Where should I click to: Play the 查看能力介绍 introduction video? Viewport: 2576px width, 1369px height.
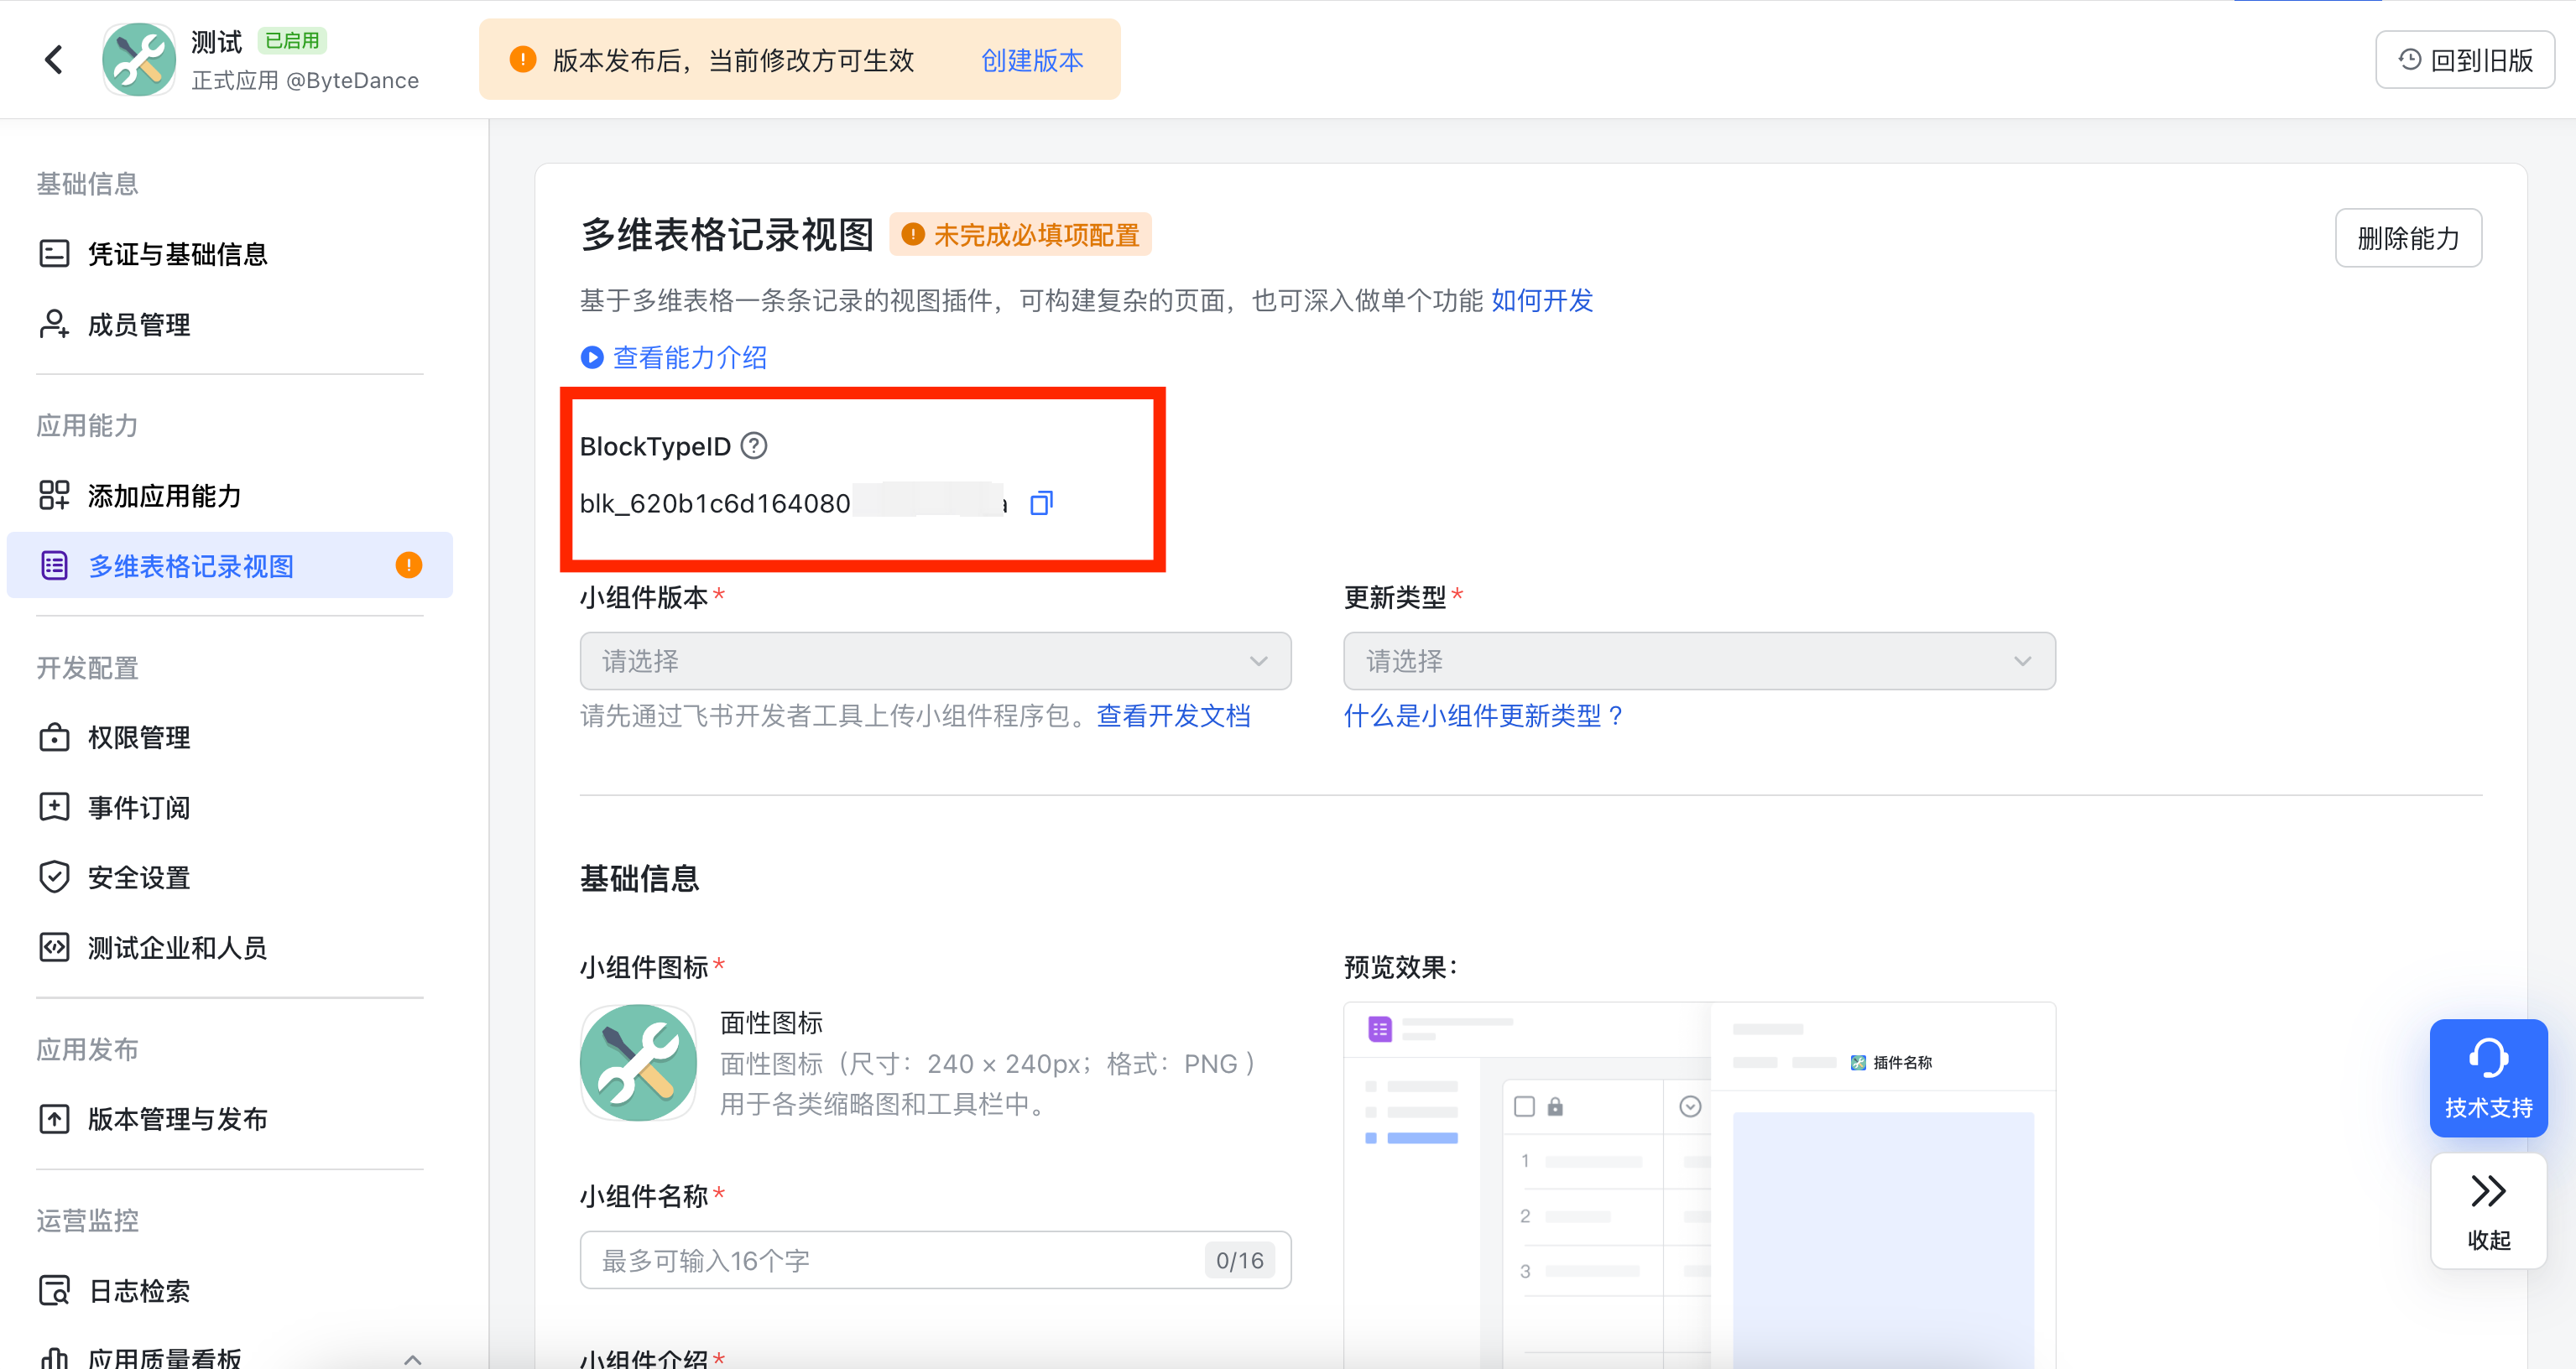coord(591,357)
